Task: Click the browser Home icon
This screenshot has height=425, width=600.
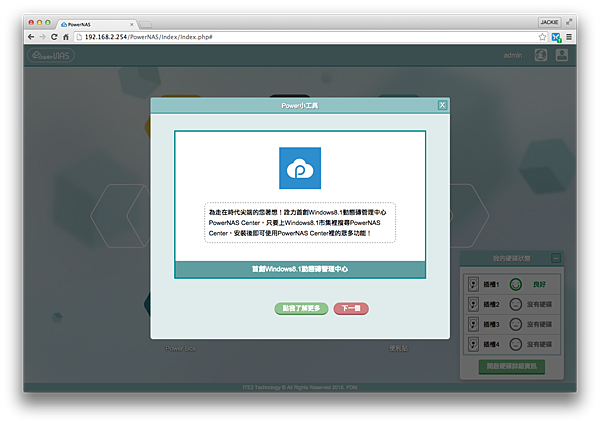Action: click(66, 37)
